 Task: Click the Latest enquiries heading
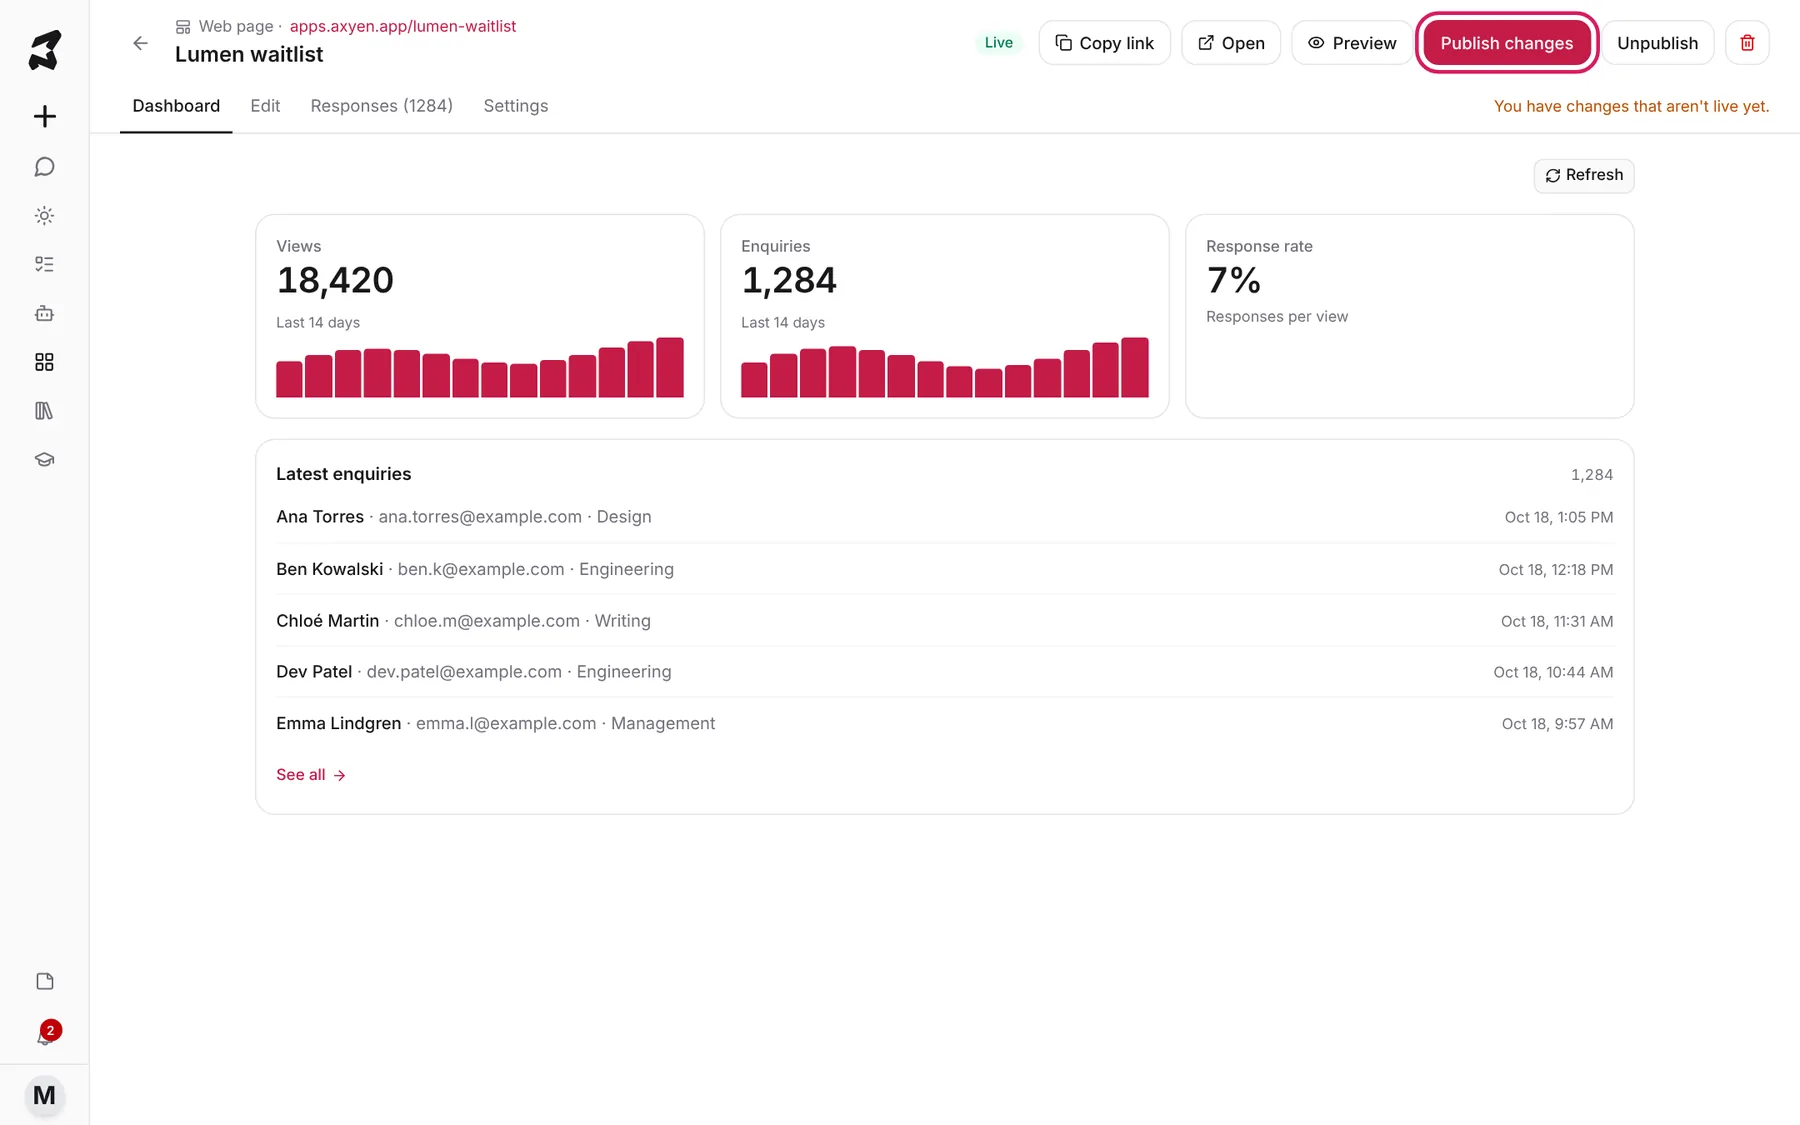point(343,474)
